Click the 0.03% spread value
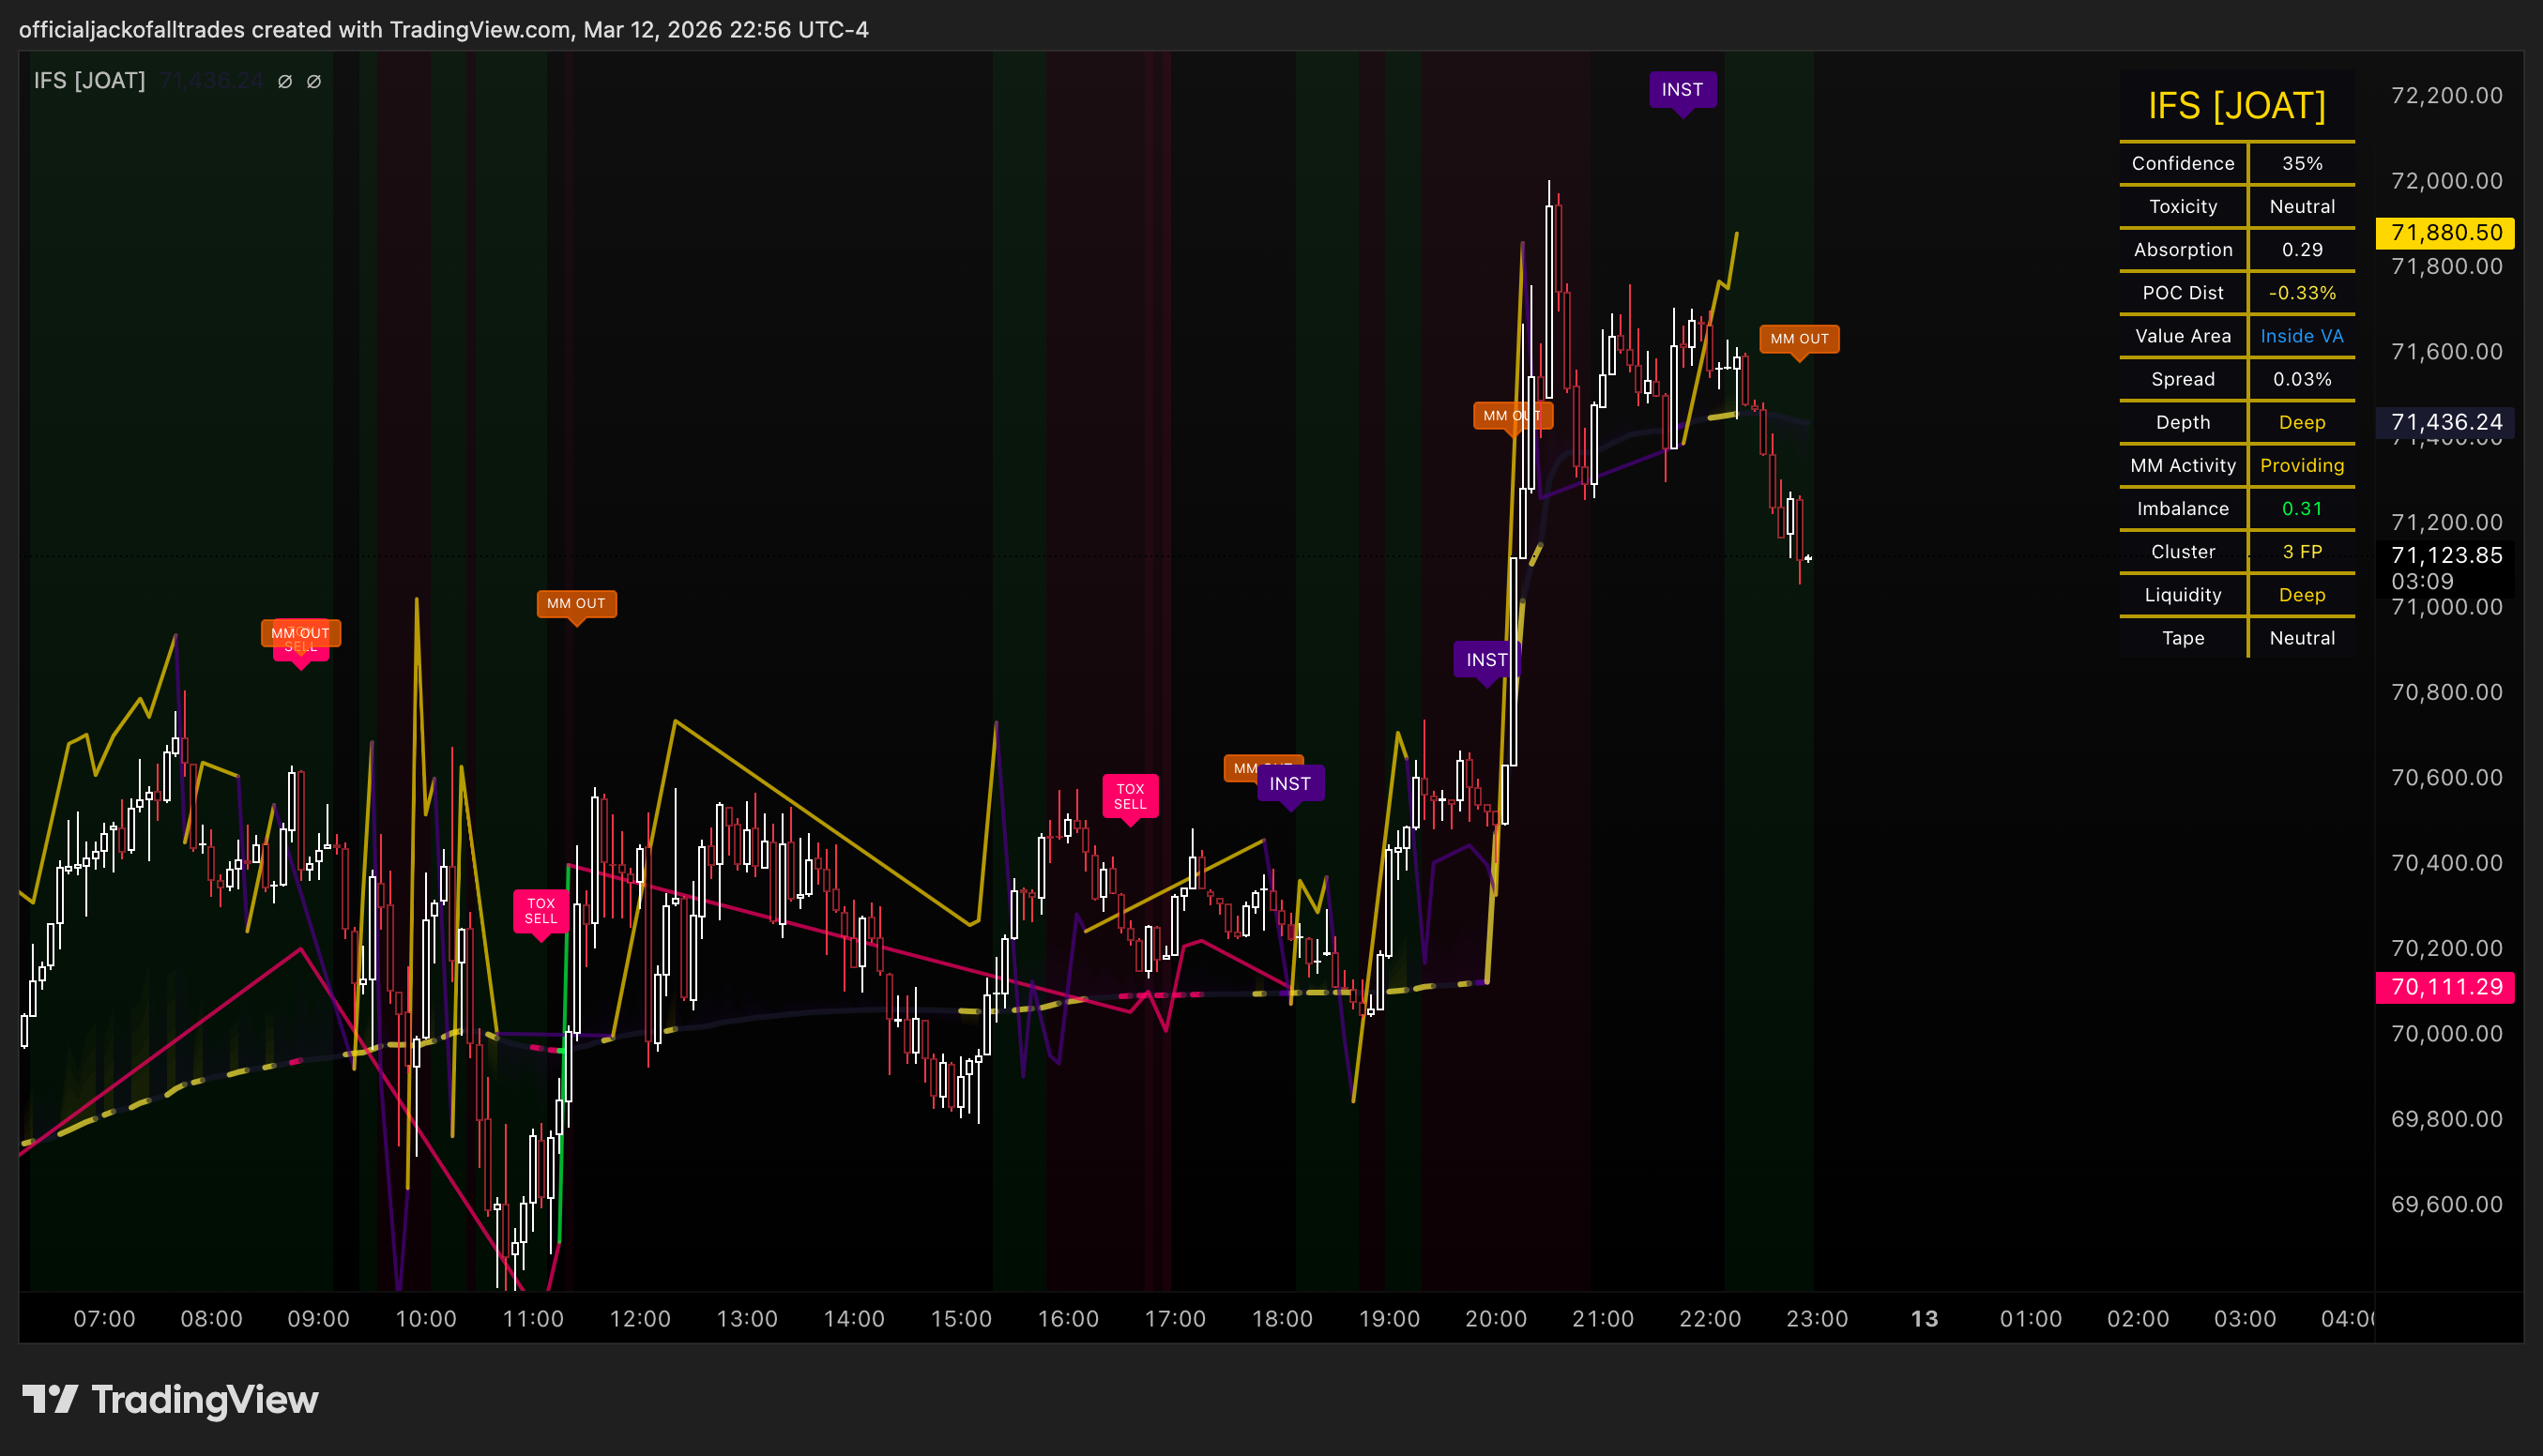The width and height of the screenshot is (2543, 1456). [2302, 379]
